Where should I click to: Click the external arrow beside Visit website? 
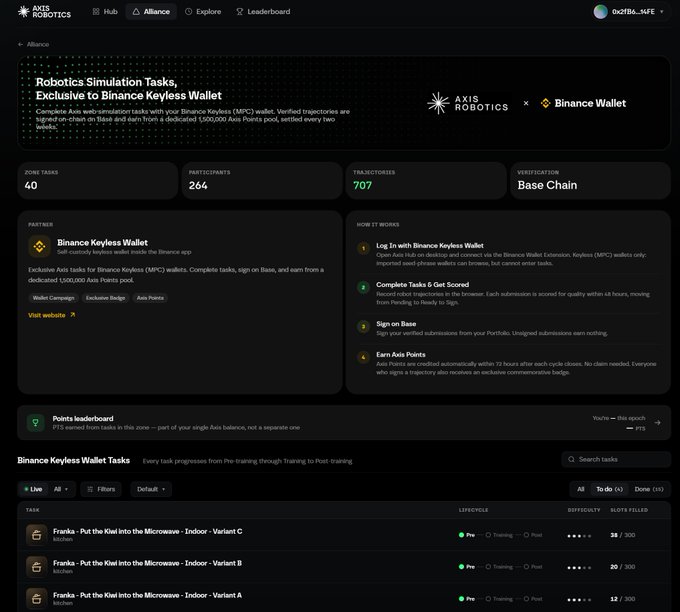[72, 315]
